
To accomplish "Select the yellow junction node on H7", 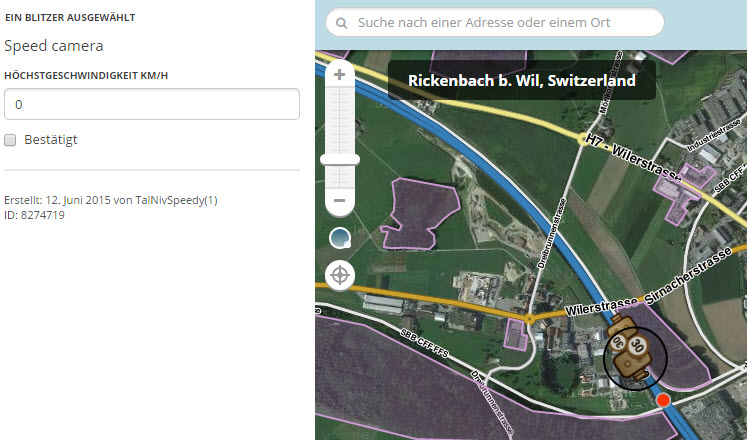I will [582, 140].
